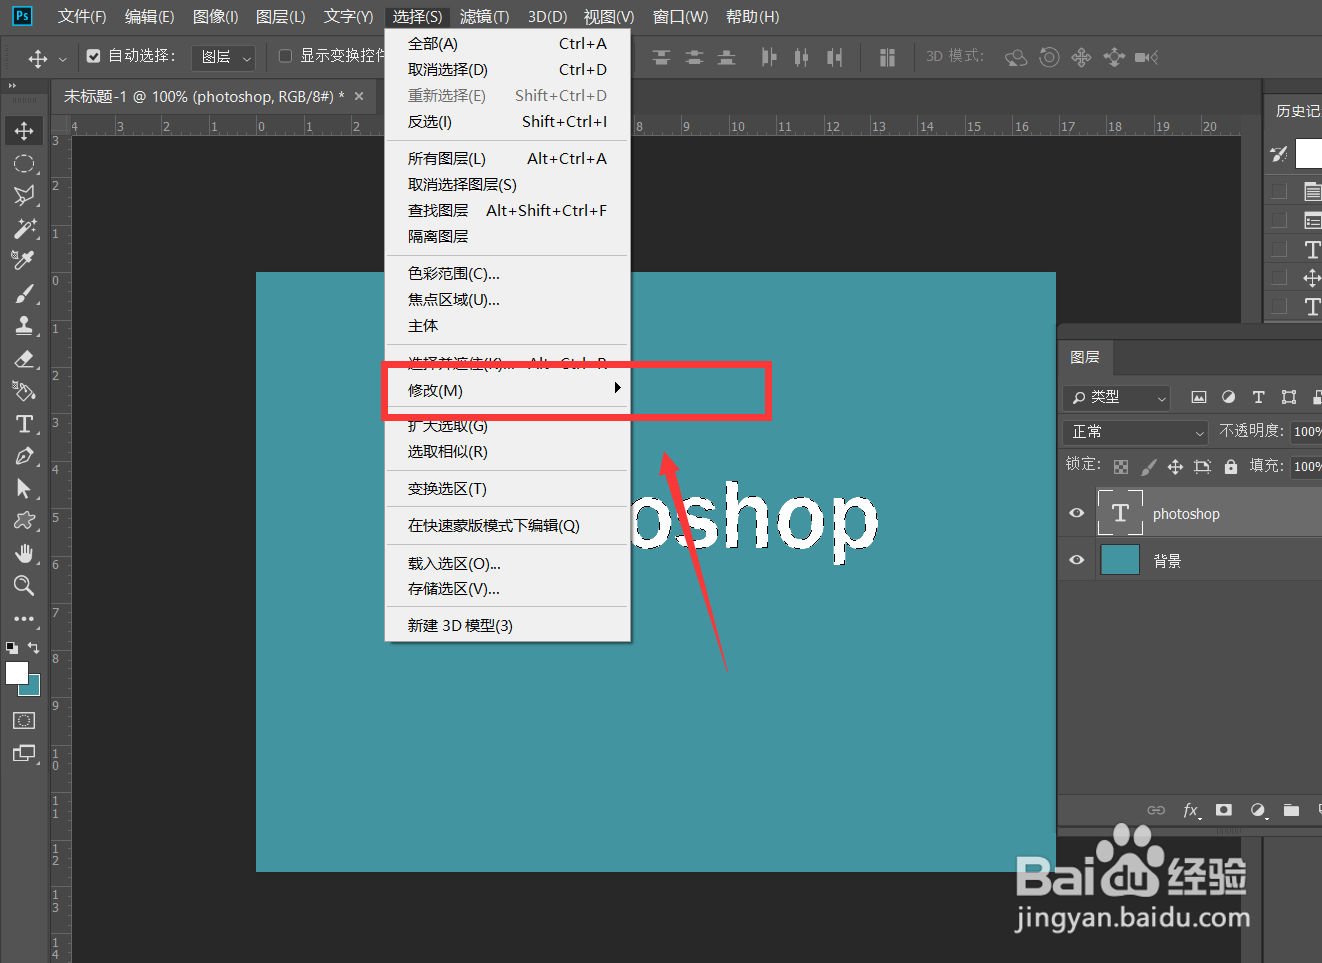The width and height of the screenshot is (1322, 963).
Task: Select the Zoom tool
Action: pos(24,585)
